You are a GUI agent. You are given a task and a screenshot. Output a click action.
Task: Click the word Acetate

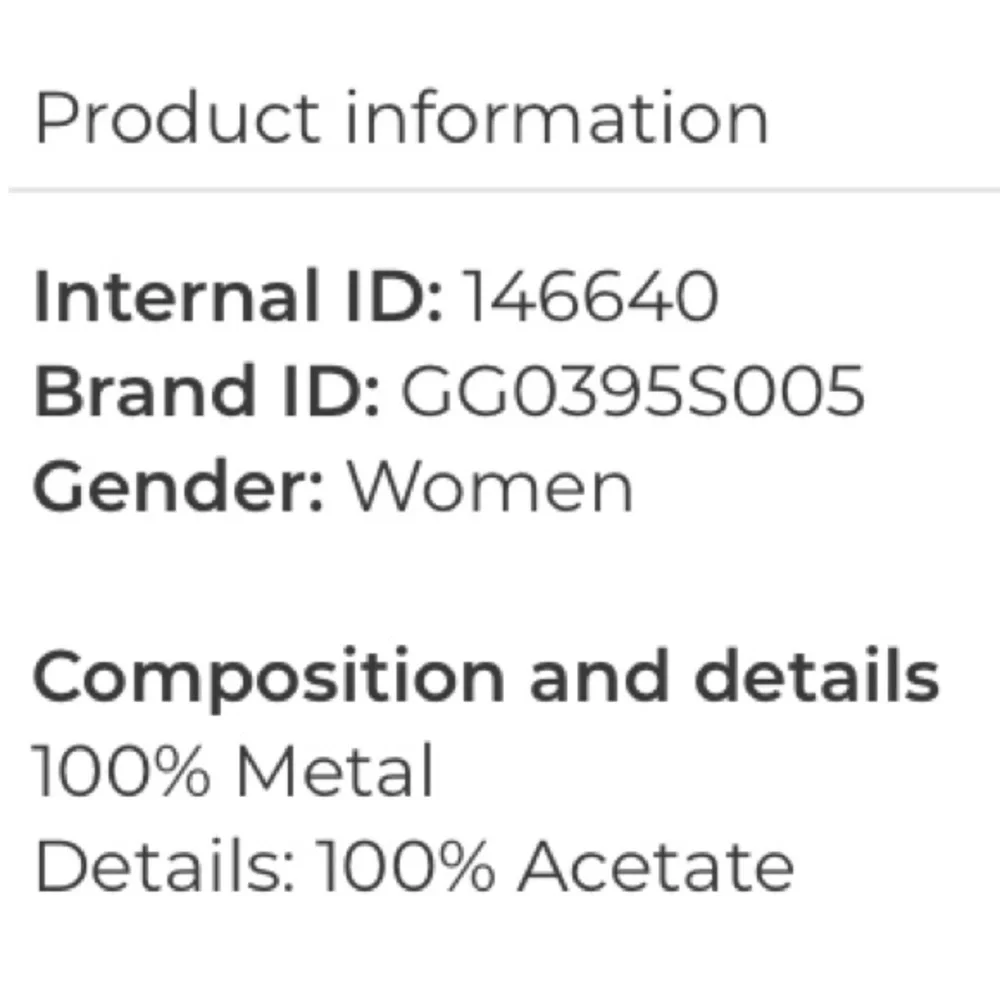coord(656,865)
